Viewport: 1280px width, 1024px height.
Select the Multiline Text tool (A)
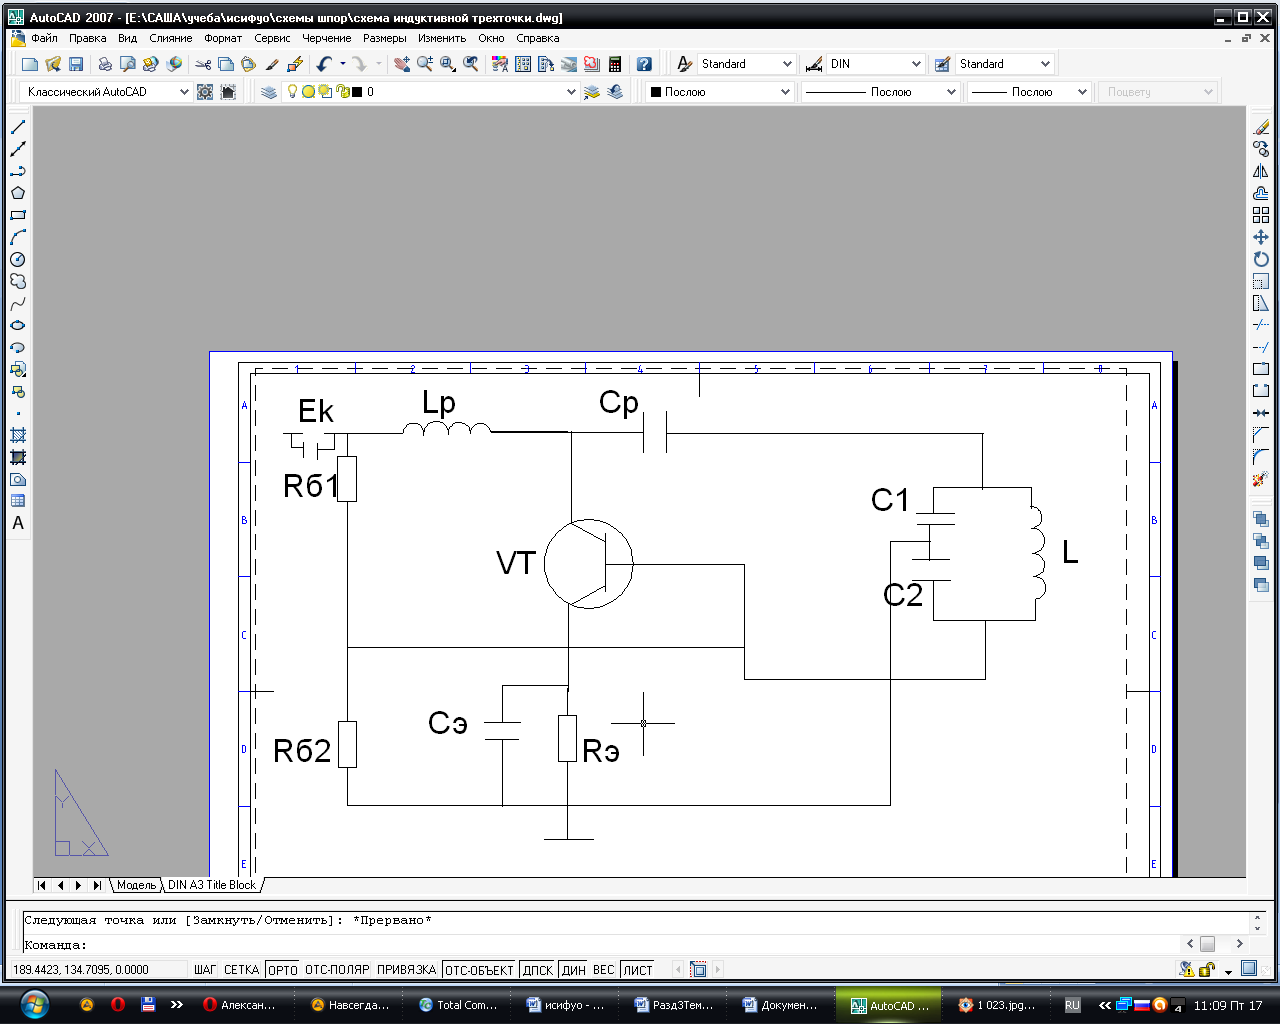[x=18, y=523]
